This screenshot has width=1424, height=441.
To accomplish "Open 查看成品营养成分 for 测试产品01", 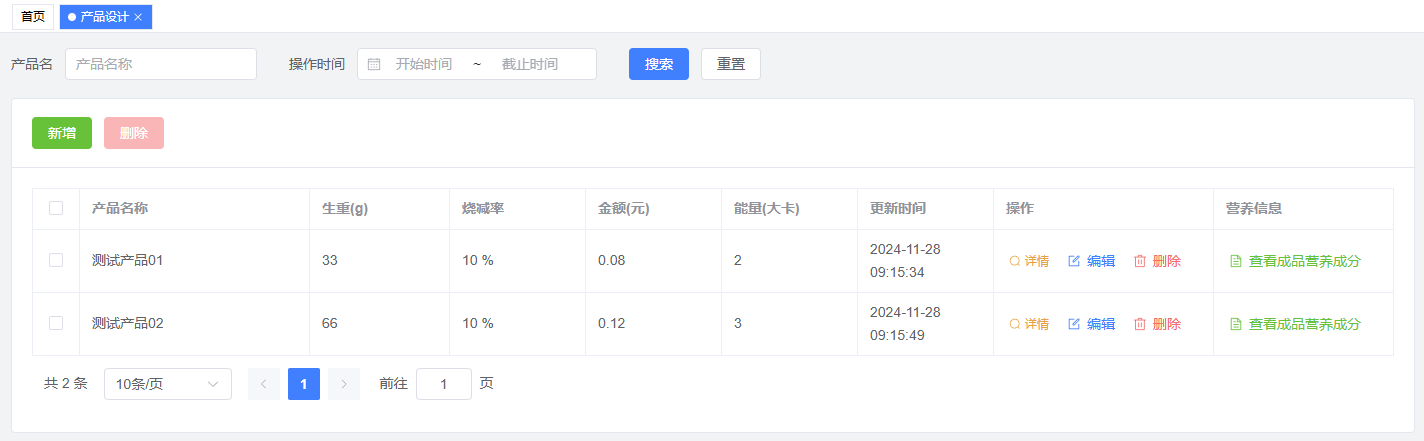I will pyautogui.click(x=1295, y=261).
